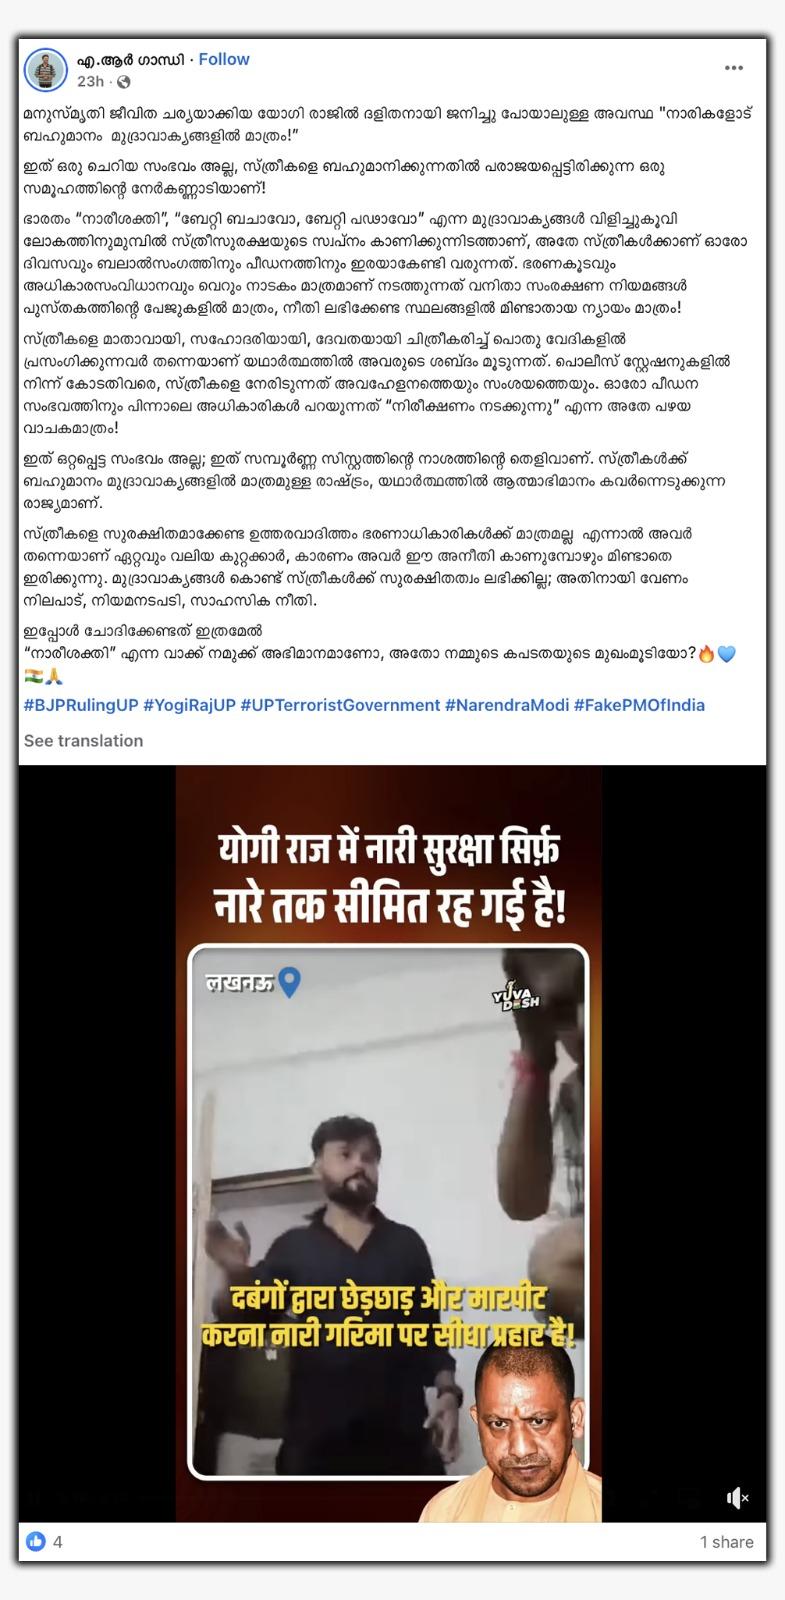Open the #YogiRajUP hashtag
The image size is (785, 1600).
tap(189, 705)
